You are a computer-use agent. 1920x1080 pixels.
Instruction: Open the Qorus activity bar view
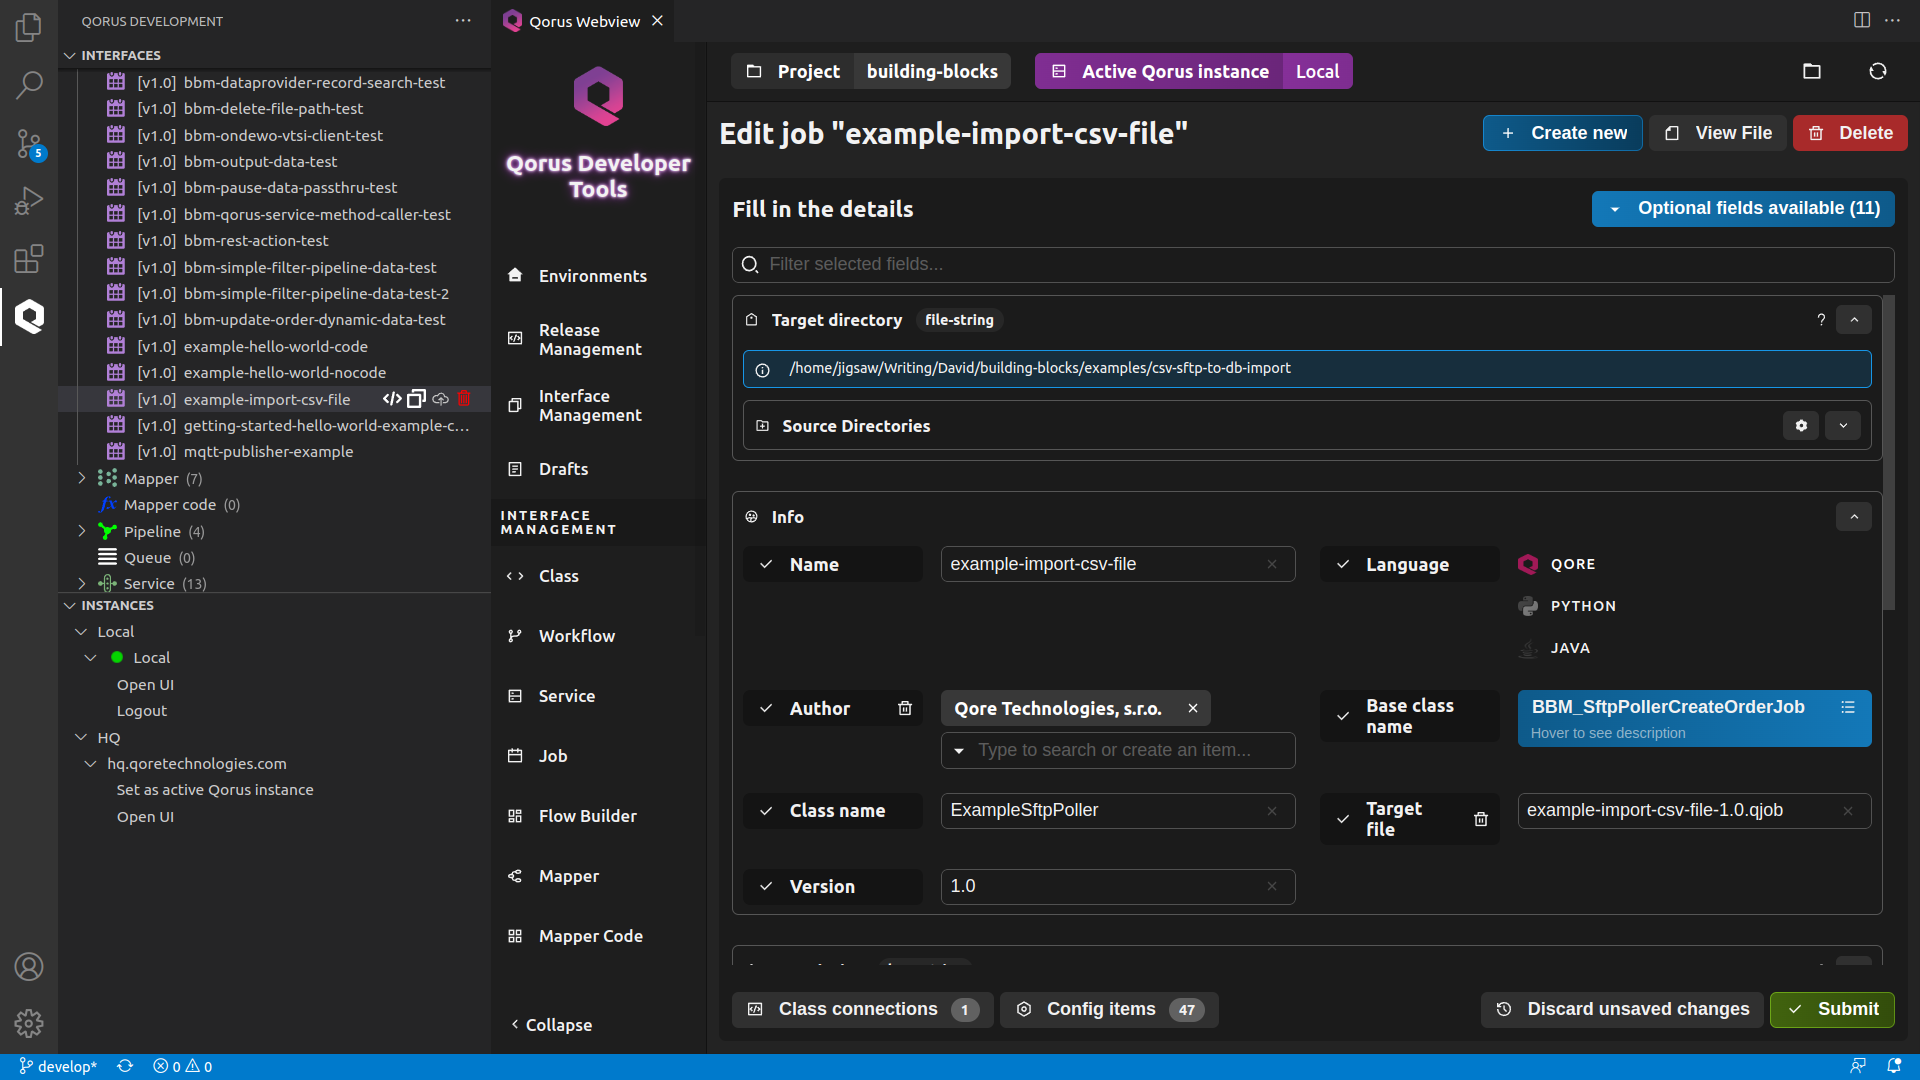pyautogui.click(x=29, y=317)
